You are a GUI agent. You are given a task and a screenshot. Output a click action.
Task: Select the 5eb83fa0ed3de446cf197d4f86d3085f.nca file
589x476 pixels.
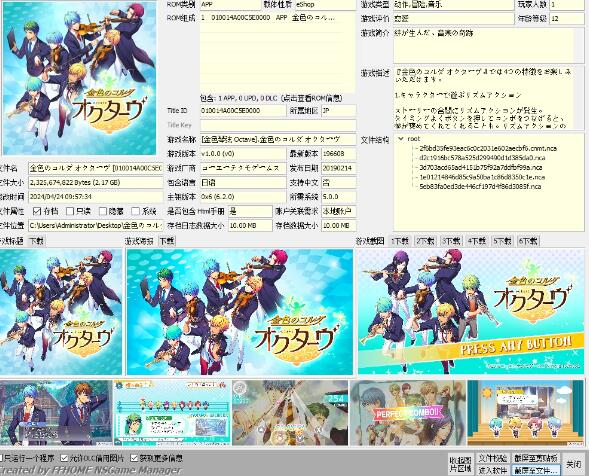(x=480, y=186)
